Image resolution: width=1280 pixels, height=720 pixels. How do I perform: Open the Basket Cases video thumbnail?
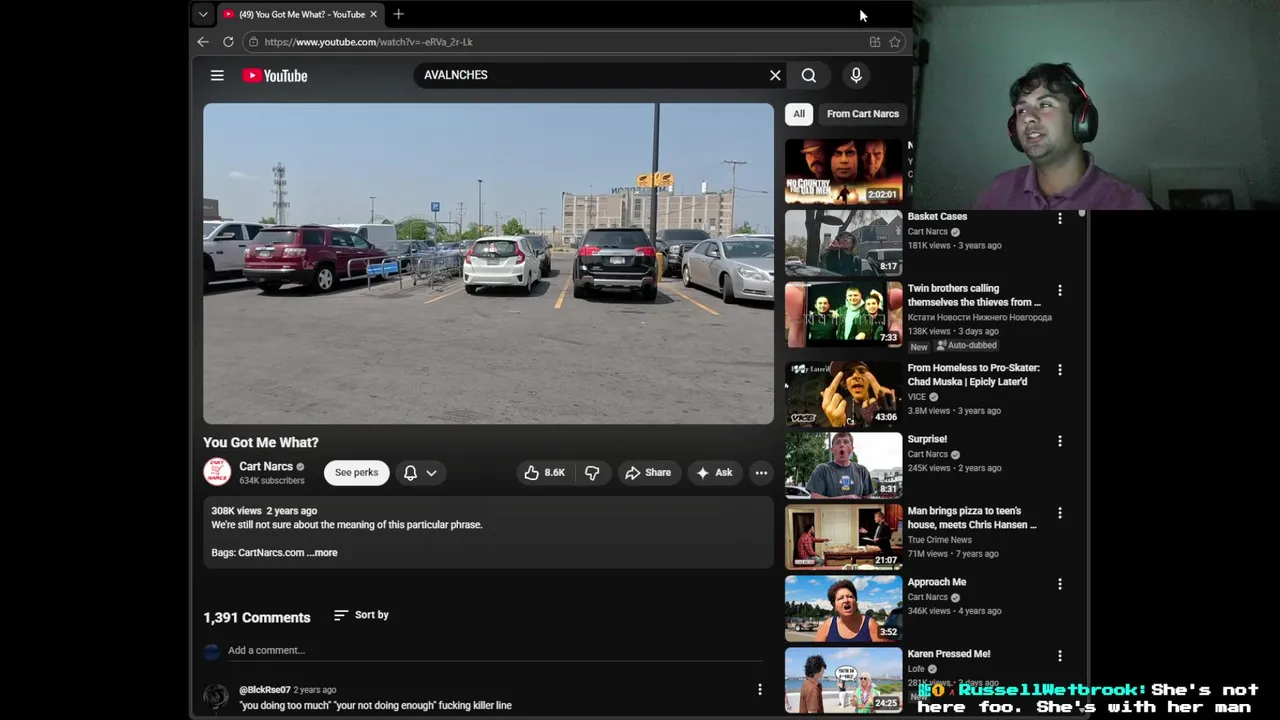(x=843, y=243)
